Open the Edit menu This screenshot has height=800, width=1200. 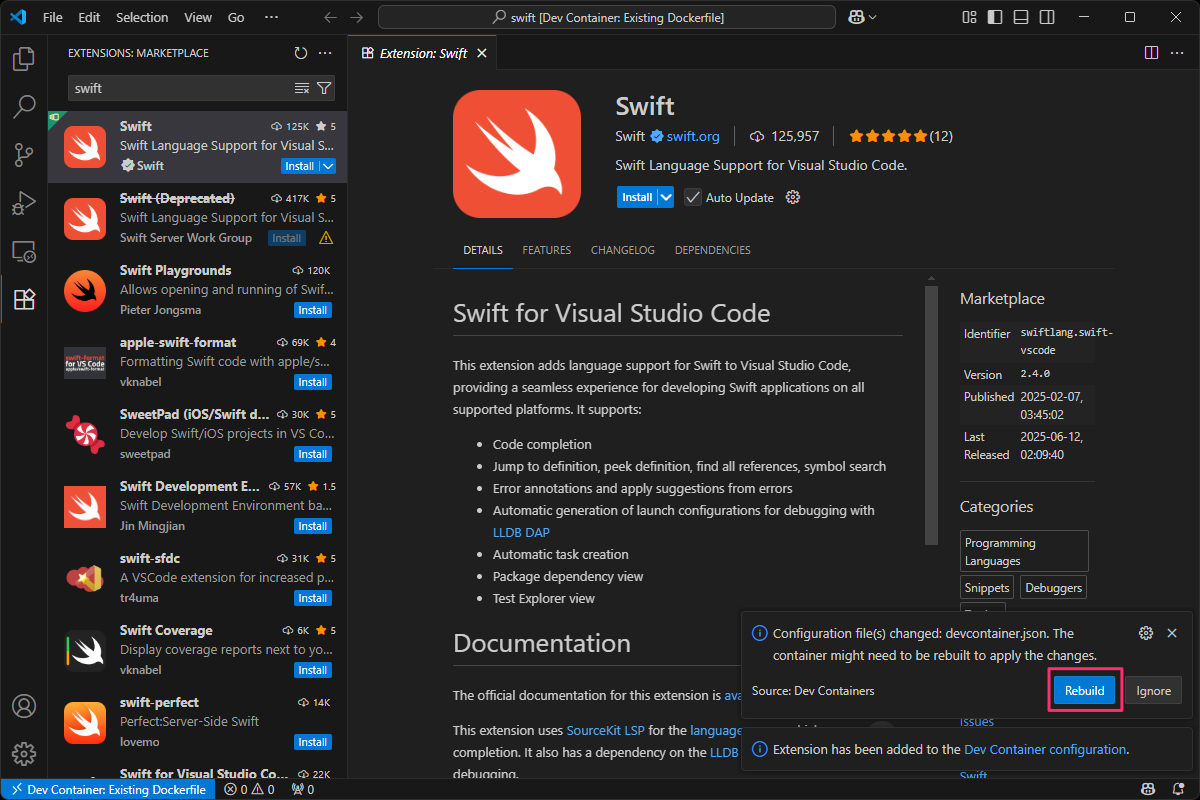(x=89, y=17)
